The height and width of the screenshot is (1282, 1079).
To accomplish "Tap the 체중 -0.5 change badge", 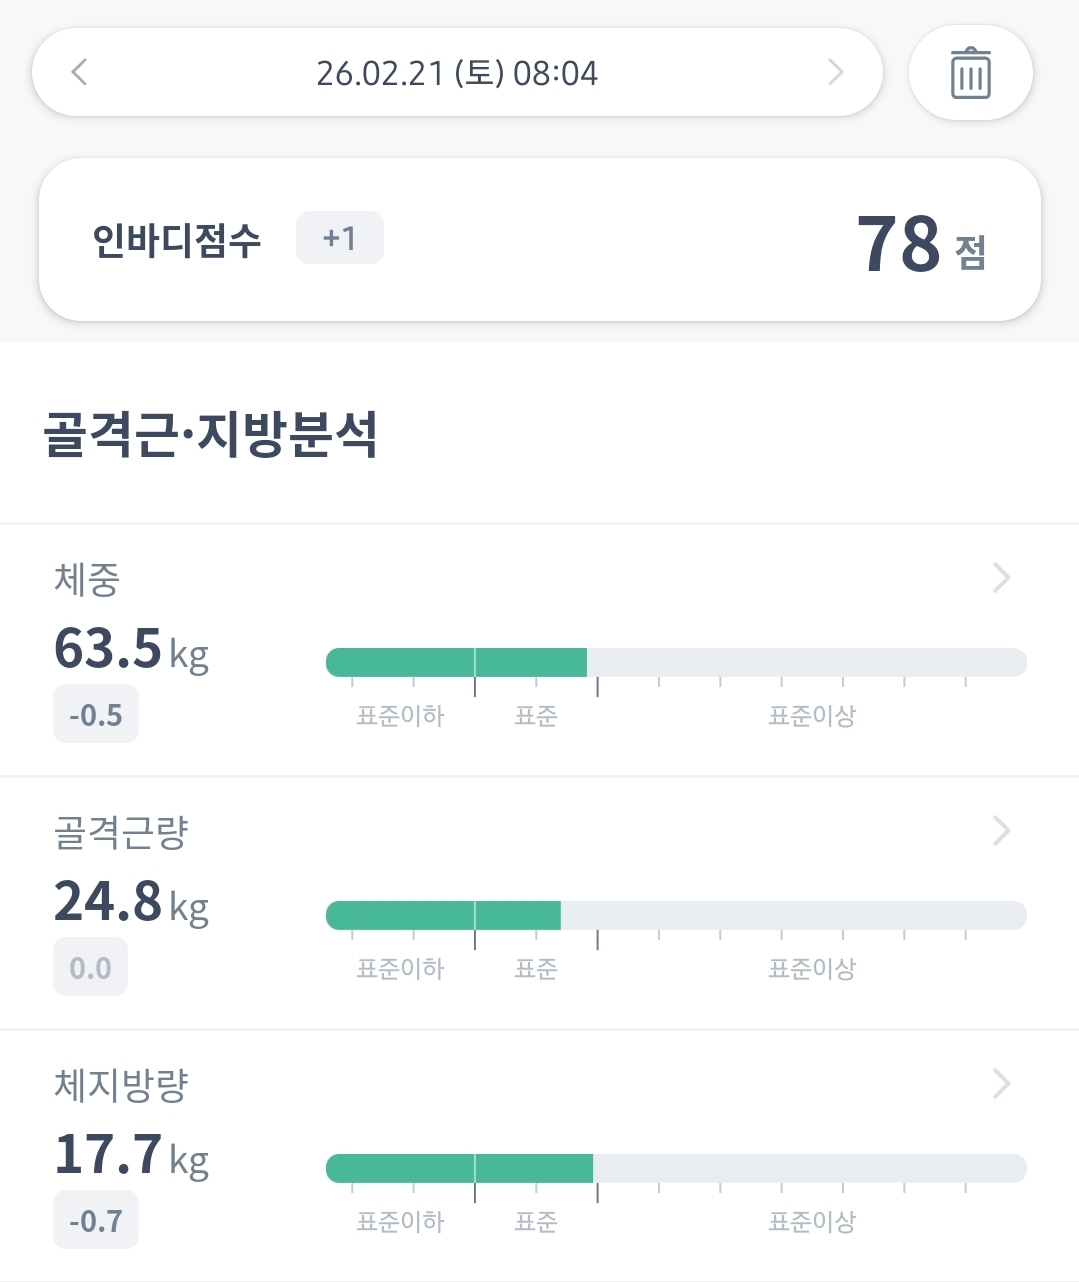I will point(96,715).
